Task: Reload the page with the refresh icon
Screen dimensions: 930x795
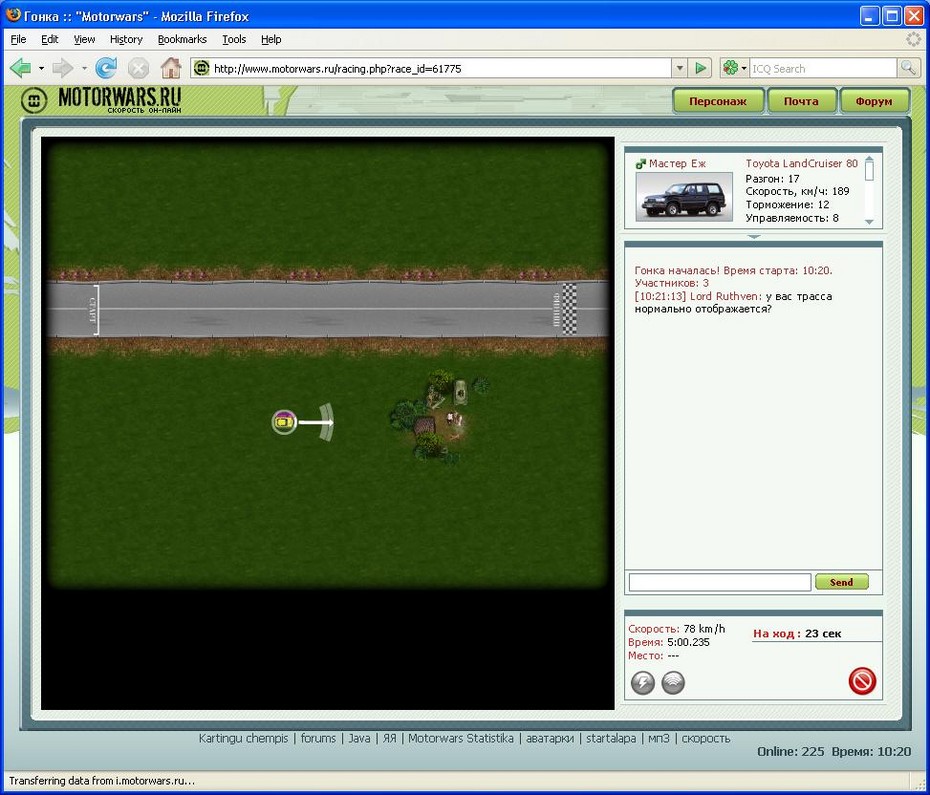Action: 106,68
